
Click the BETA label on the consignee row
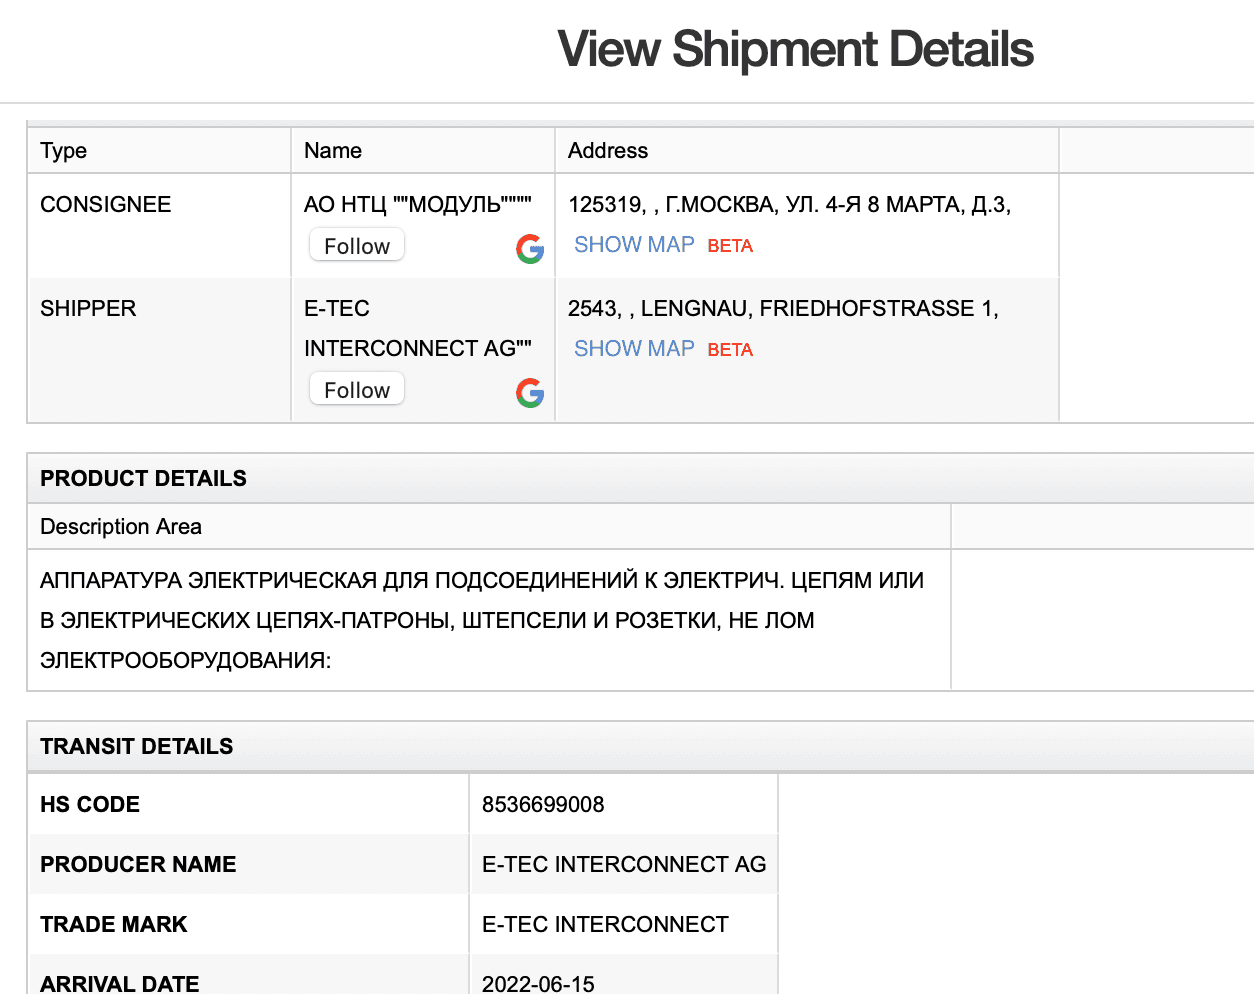[x=730, y=246]
